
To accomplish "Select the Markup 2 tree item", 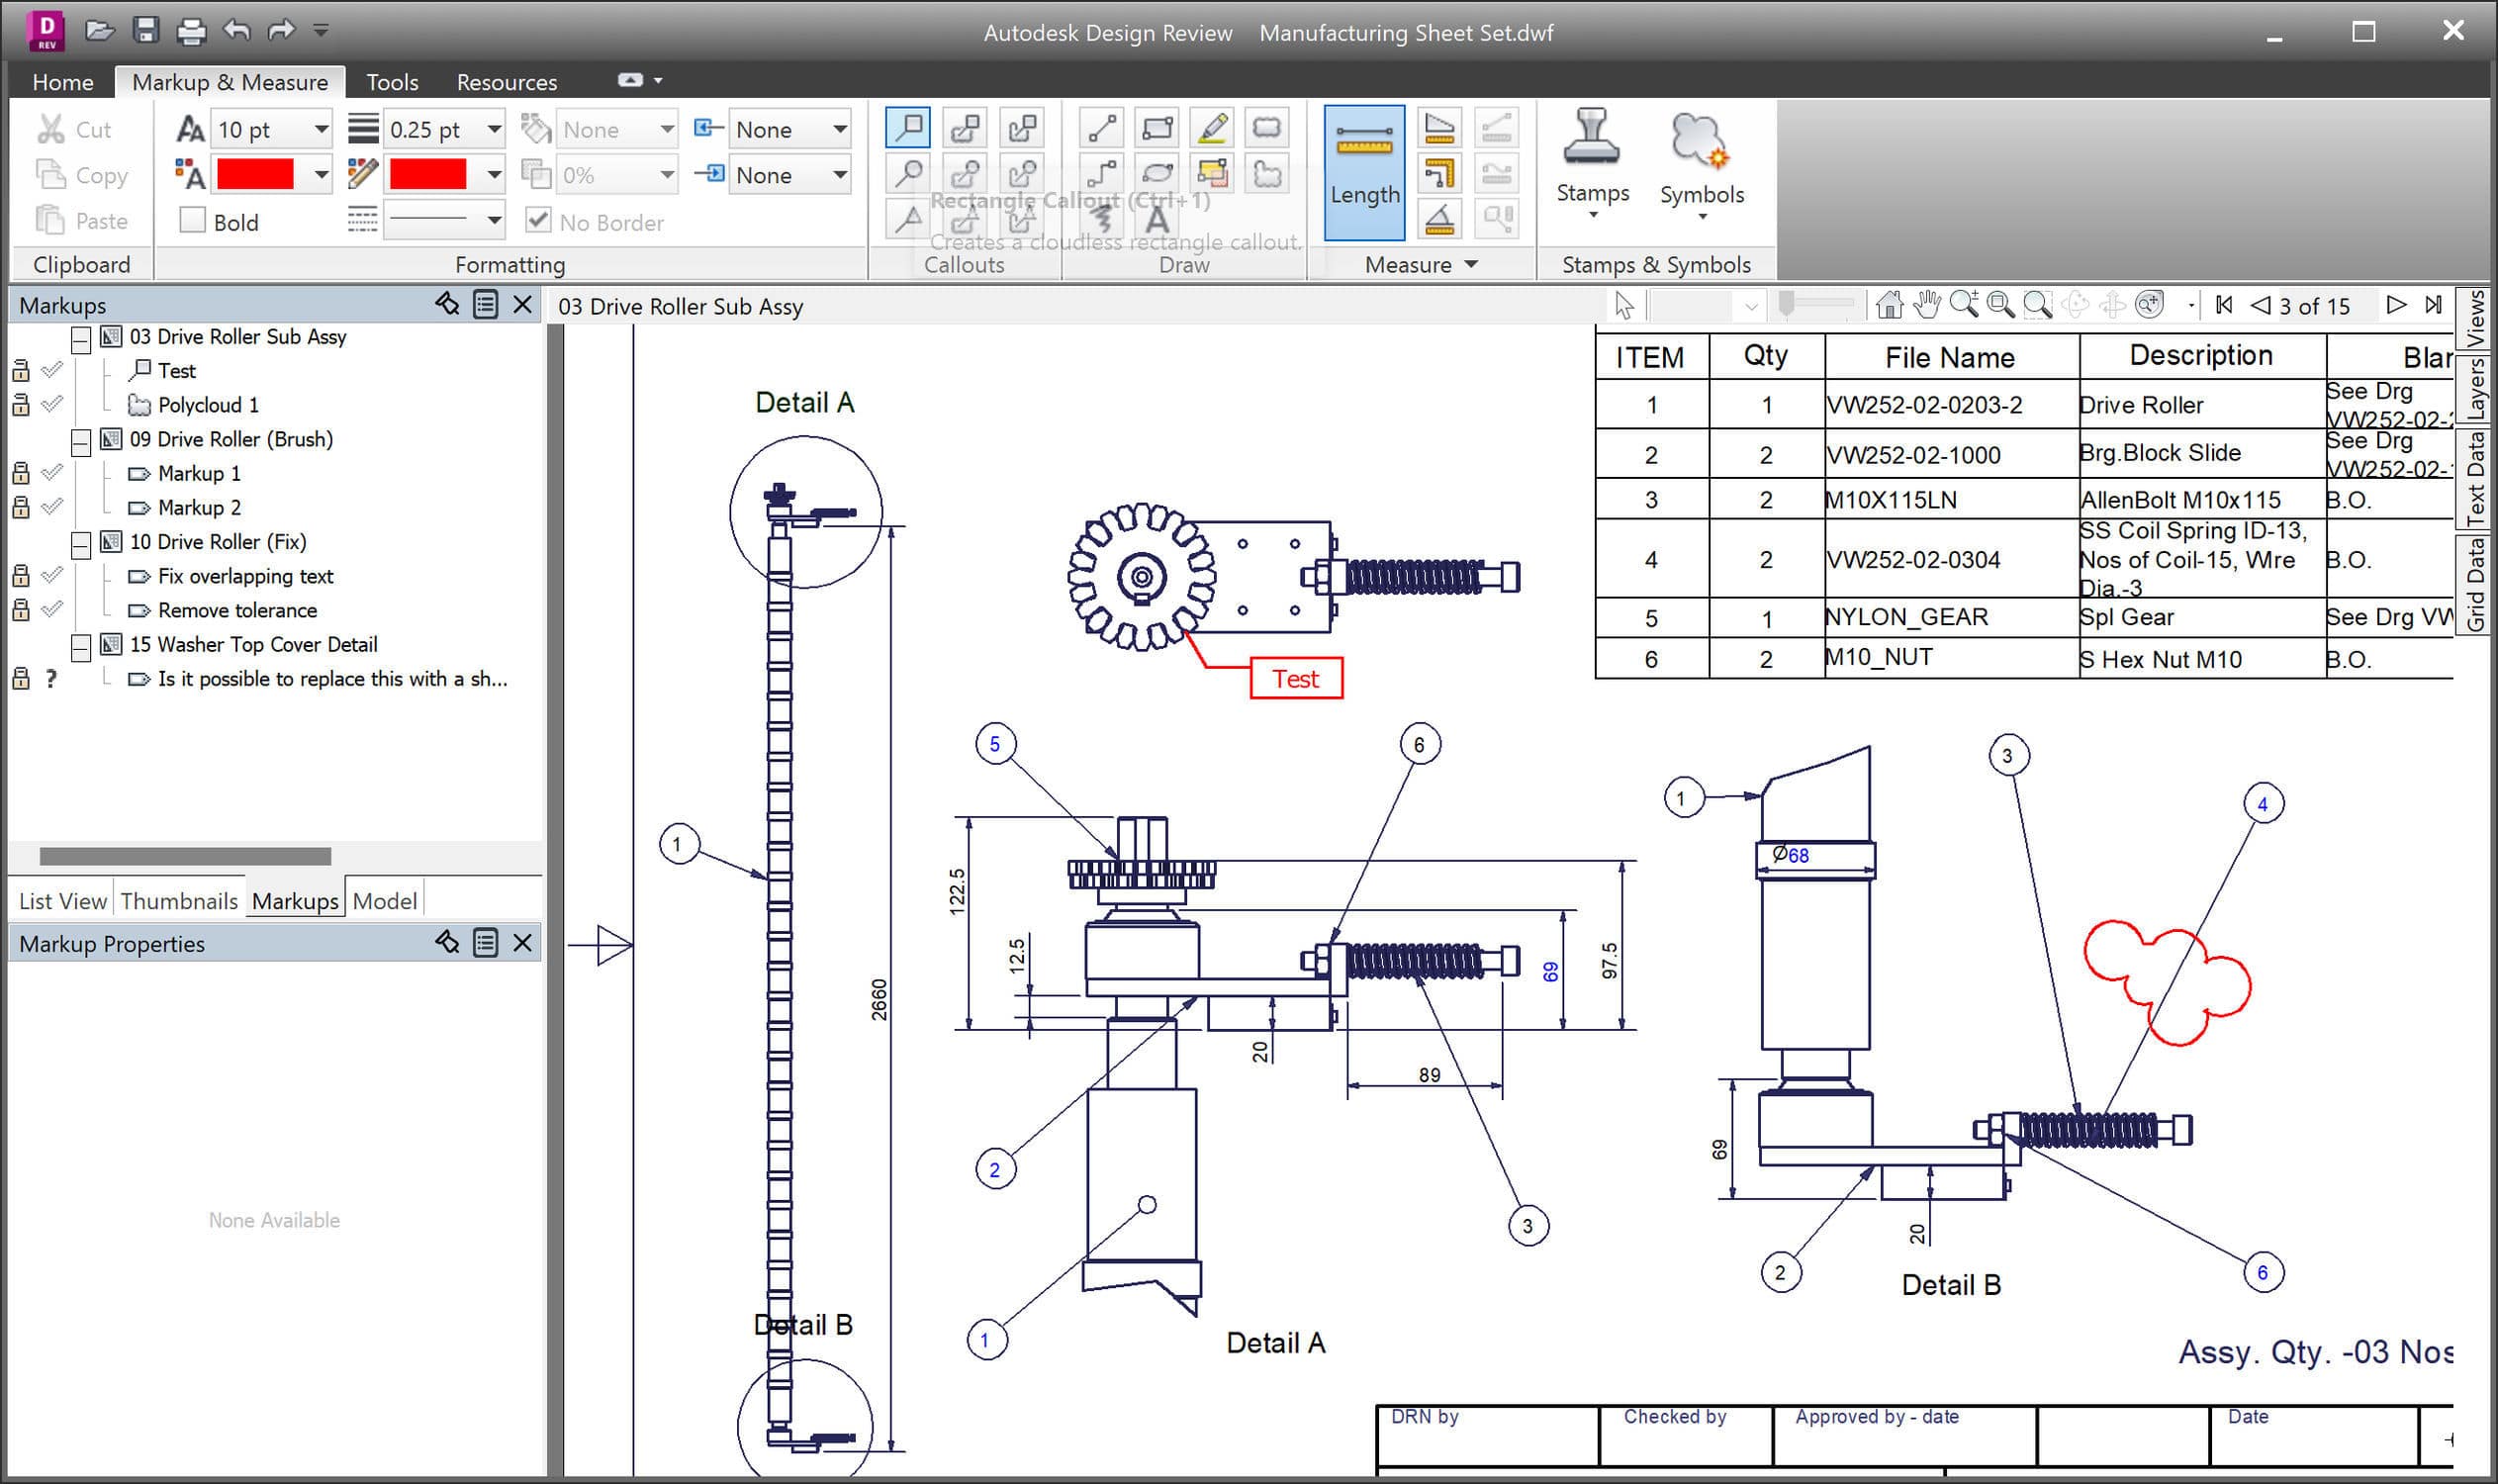I will (x=198, y=508).
